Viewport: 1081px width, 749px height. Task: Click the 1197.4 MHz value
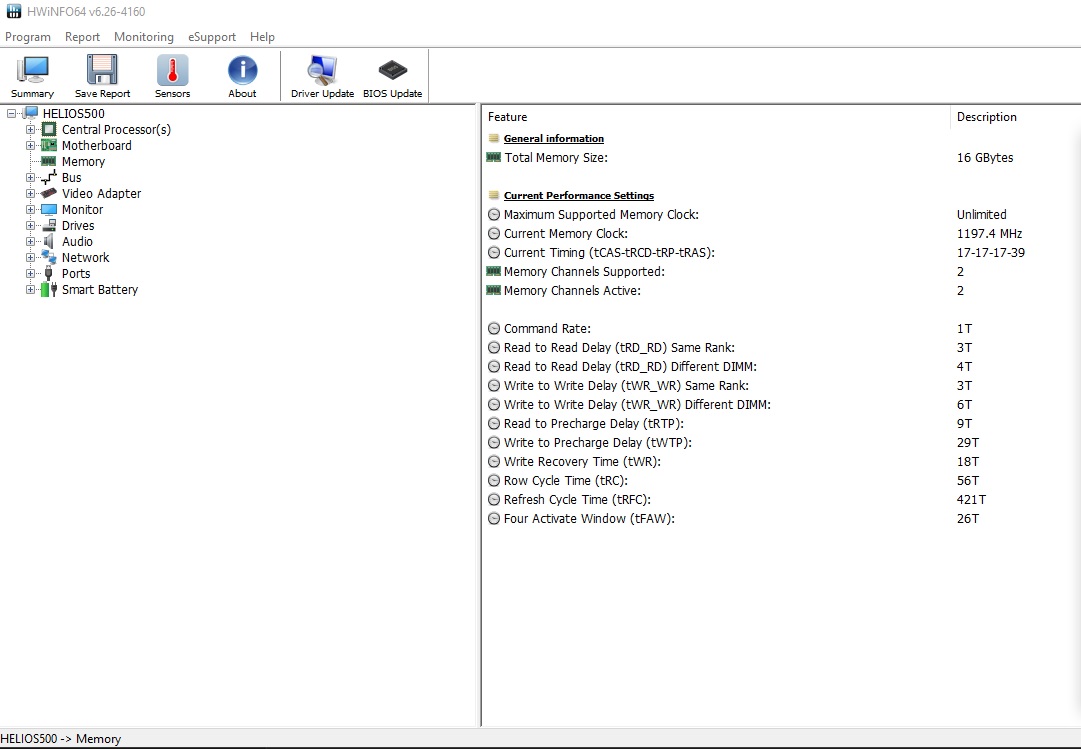pyautogui.click(x=989, y=234)
